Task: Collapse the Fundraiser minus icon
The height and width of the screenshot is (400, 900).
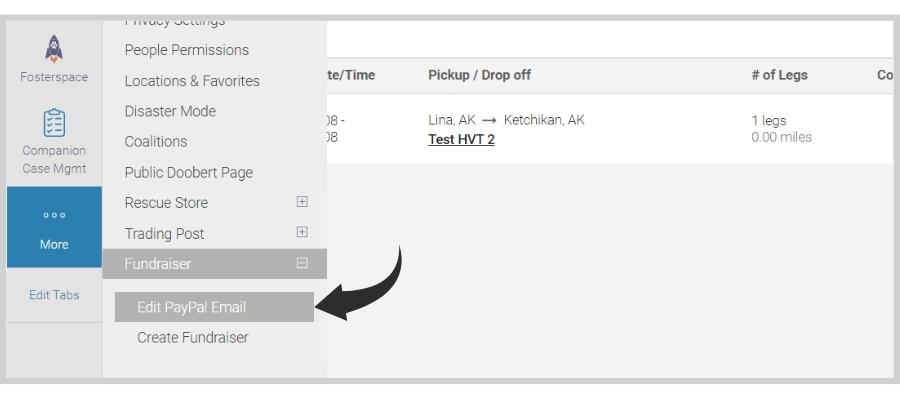Action: (x=302, y=263)
